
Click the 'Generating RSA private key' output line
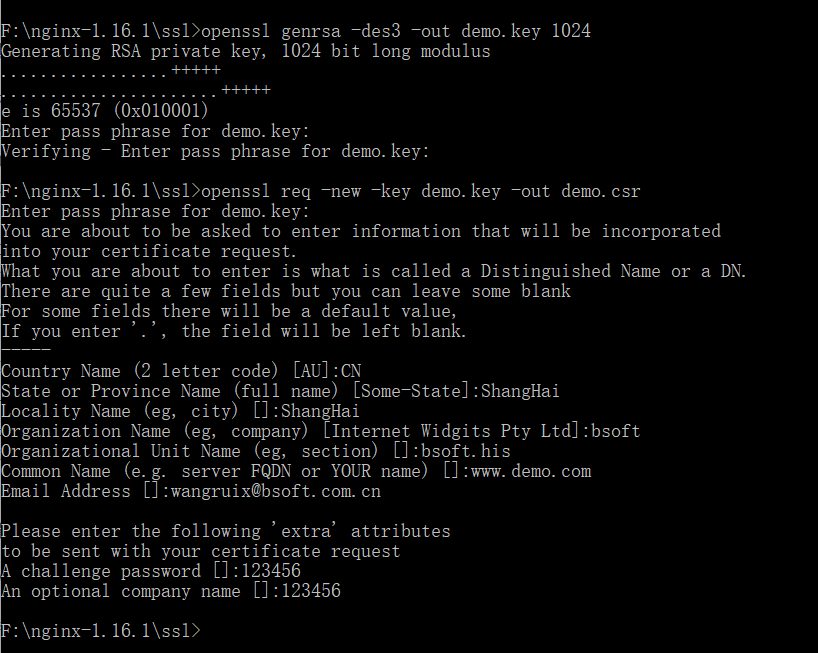pos(245,51)
